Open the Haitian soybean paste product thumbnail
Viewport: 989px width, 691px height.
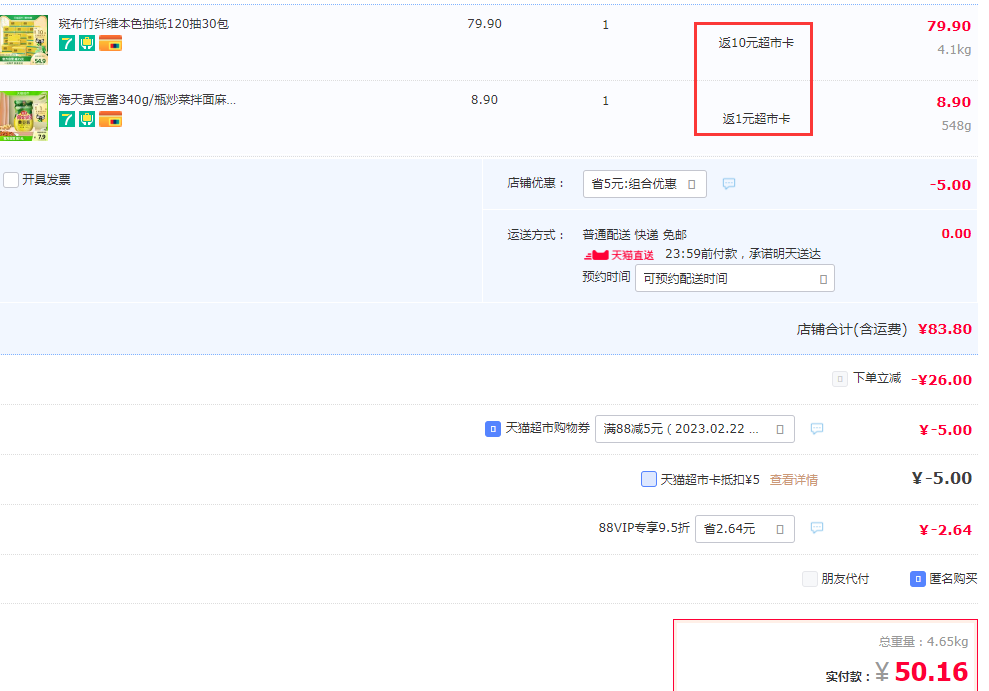(x=24, y=116)
